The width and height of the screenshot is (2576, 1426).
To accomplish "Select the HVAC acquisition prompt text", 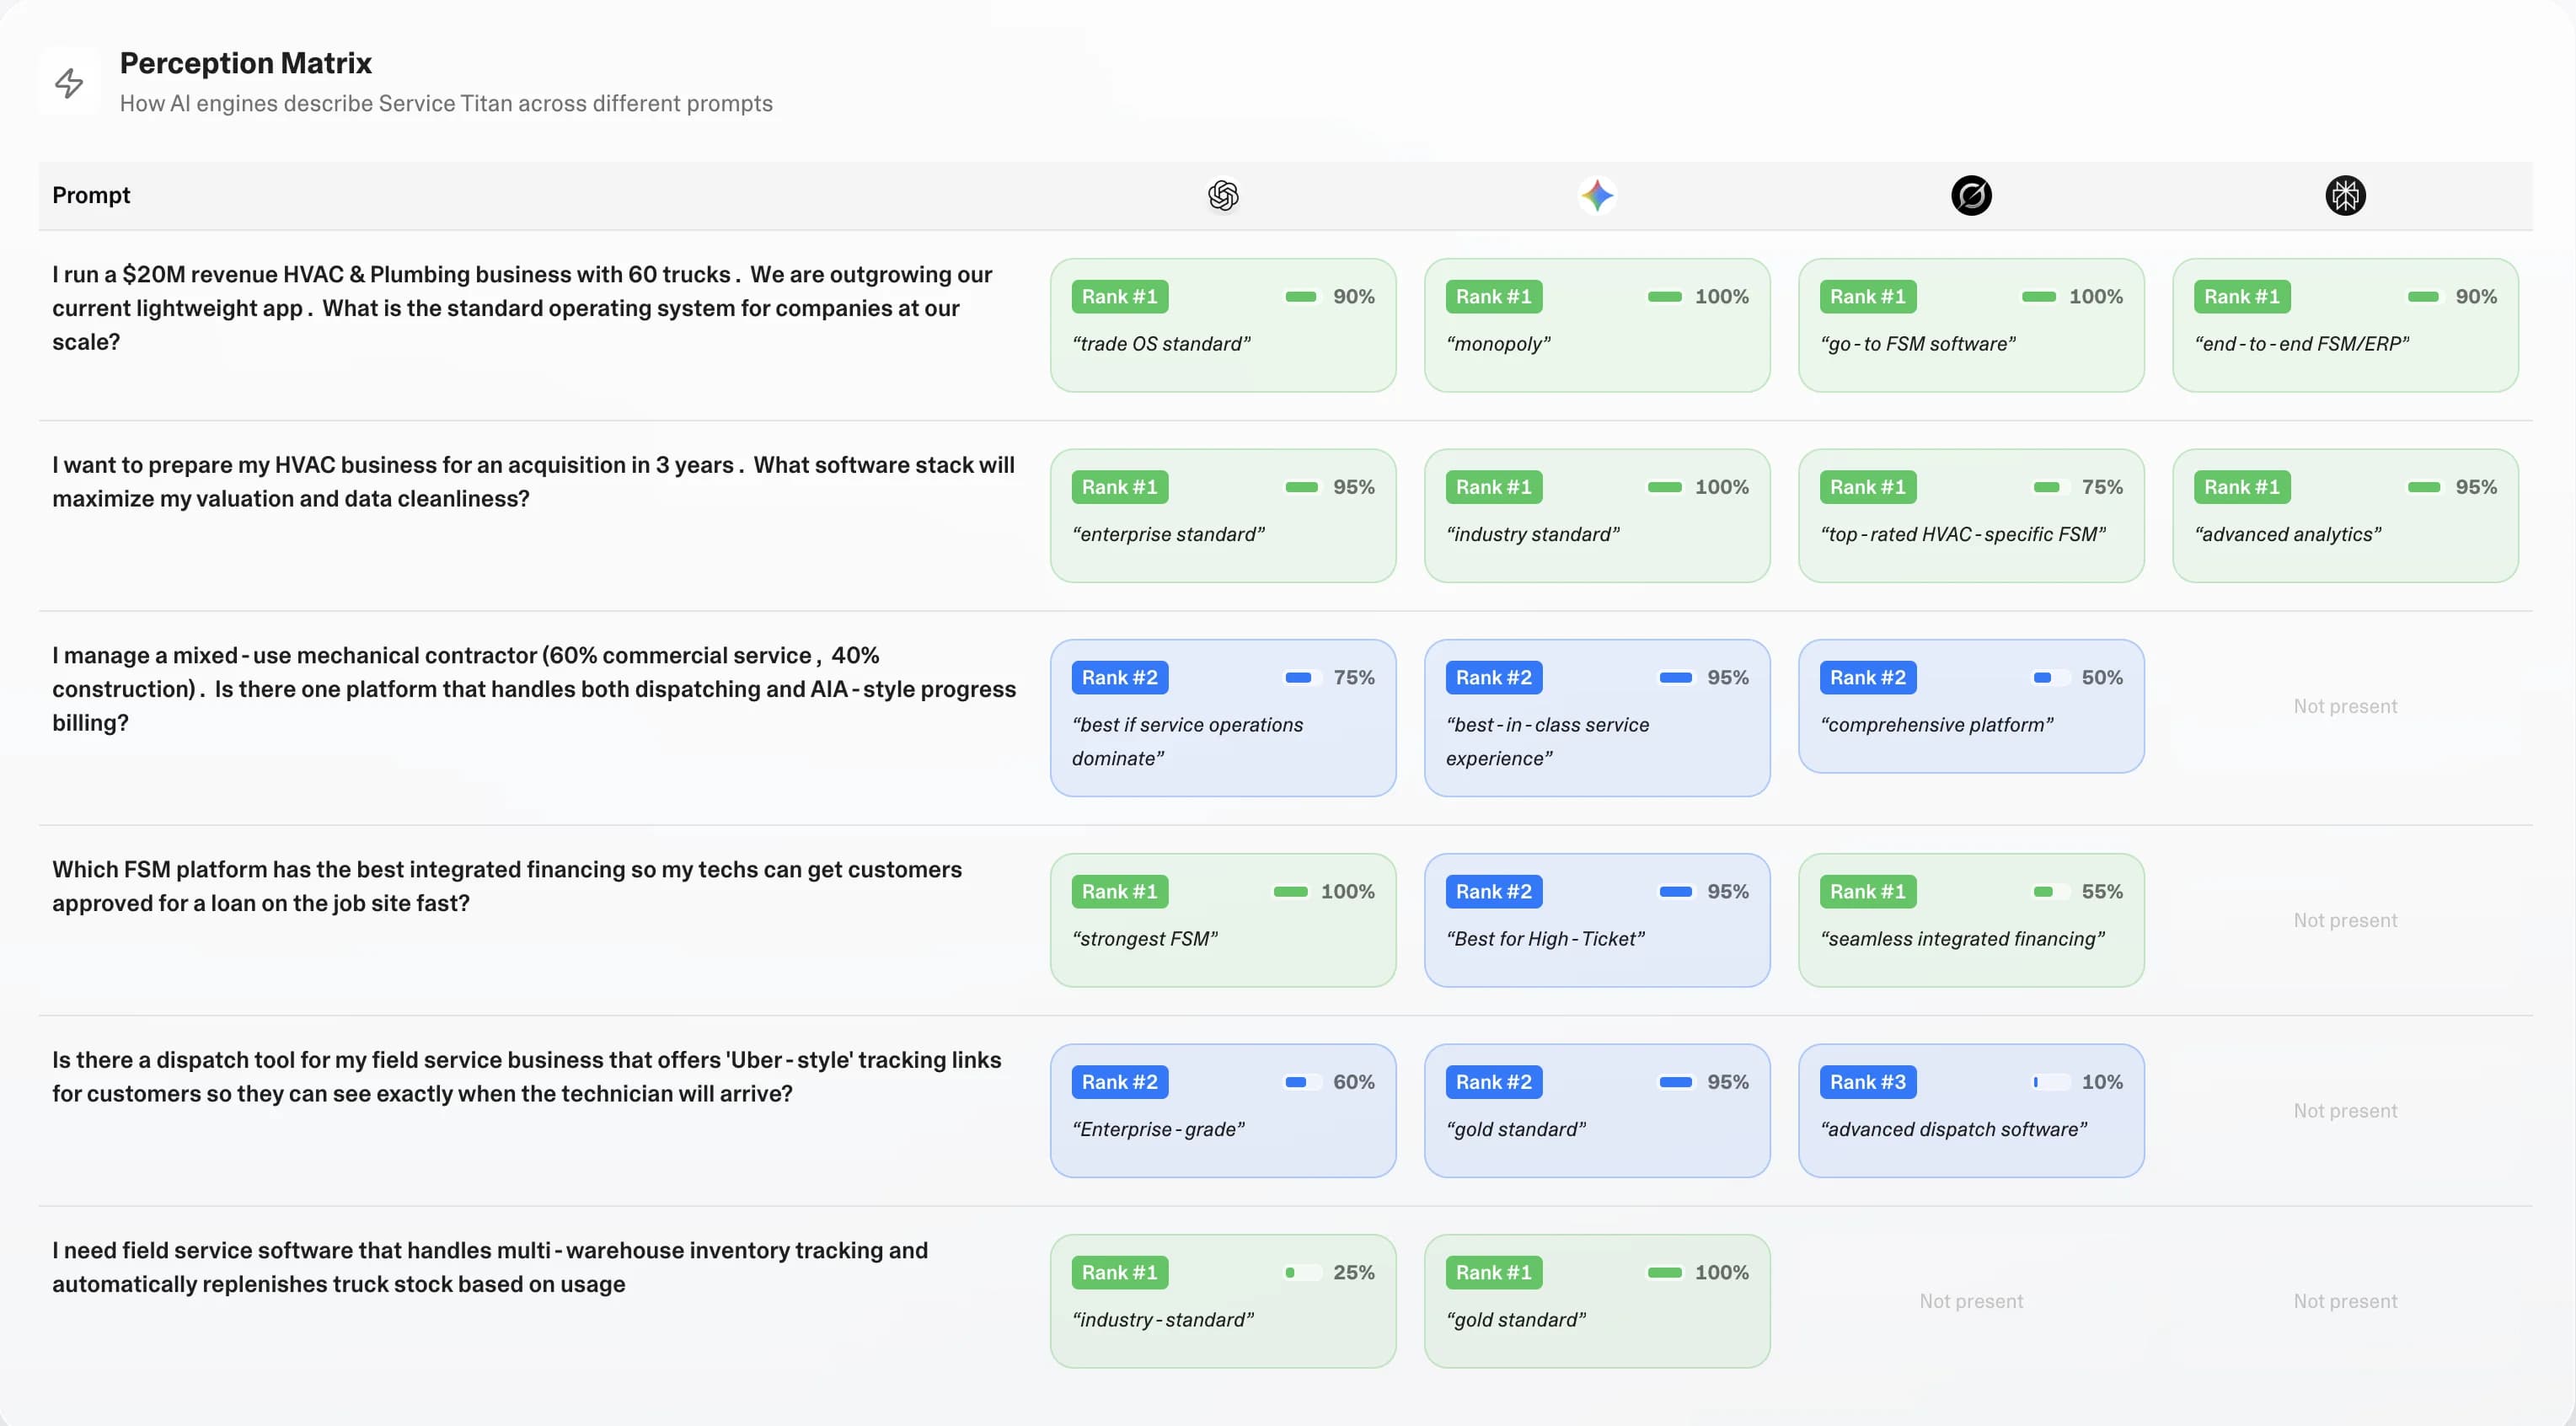I will point(533,482).
